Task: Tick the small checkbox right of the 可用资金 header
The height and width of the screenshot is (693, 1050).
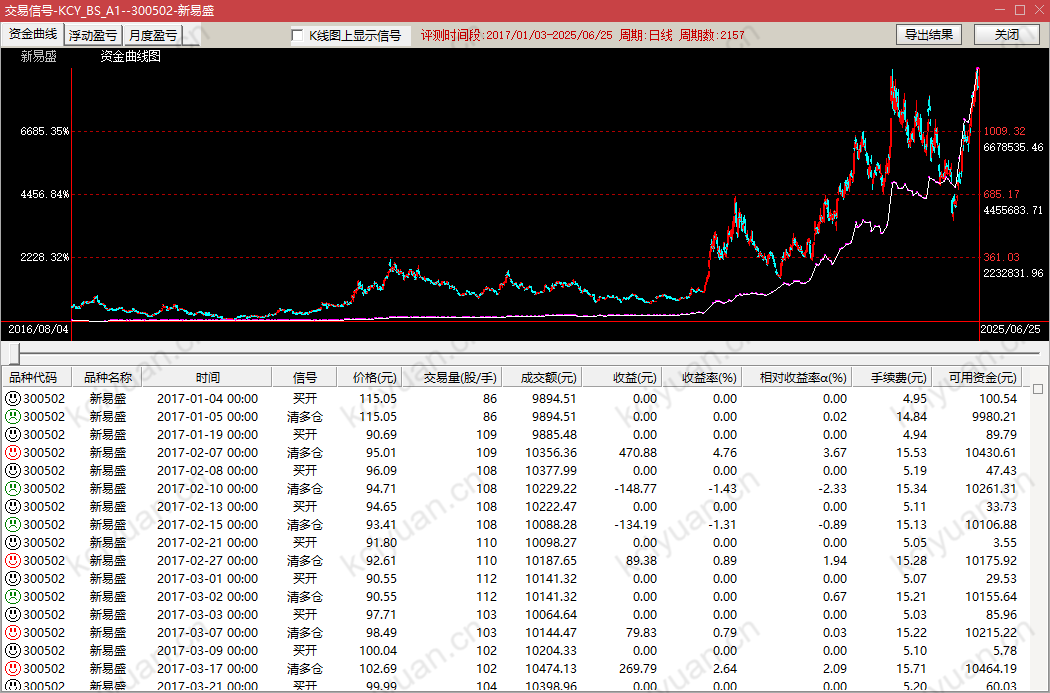Action: pos(1038,389)
